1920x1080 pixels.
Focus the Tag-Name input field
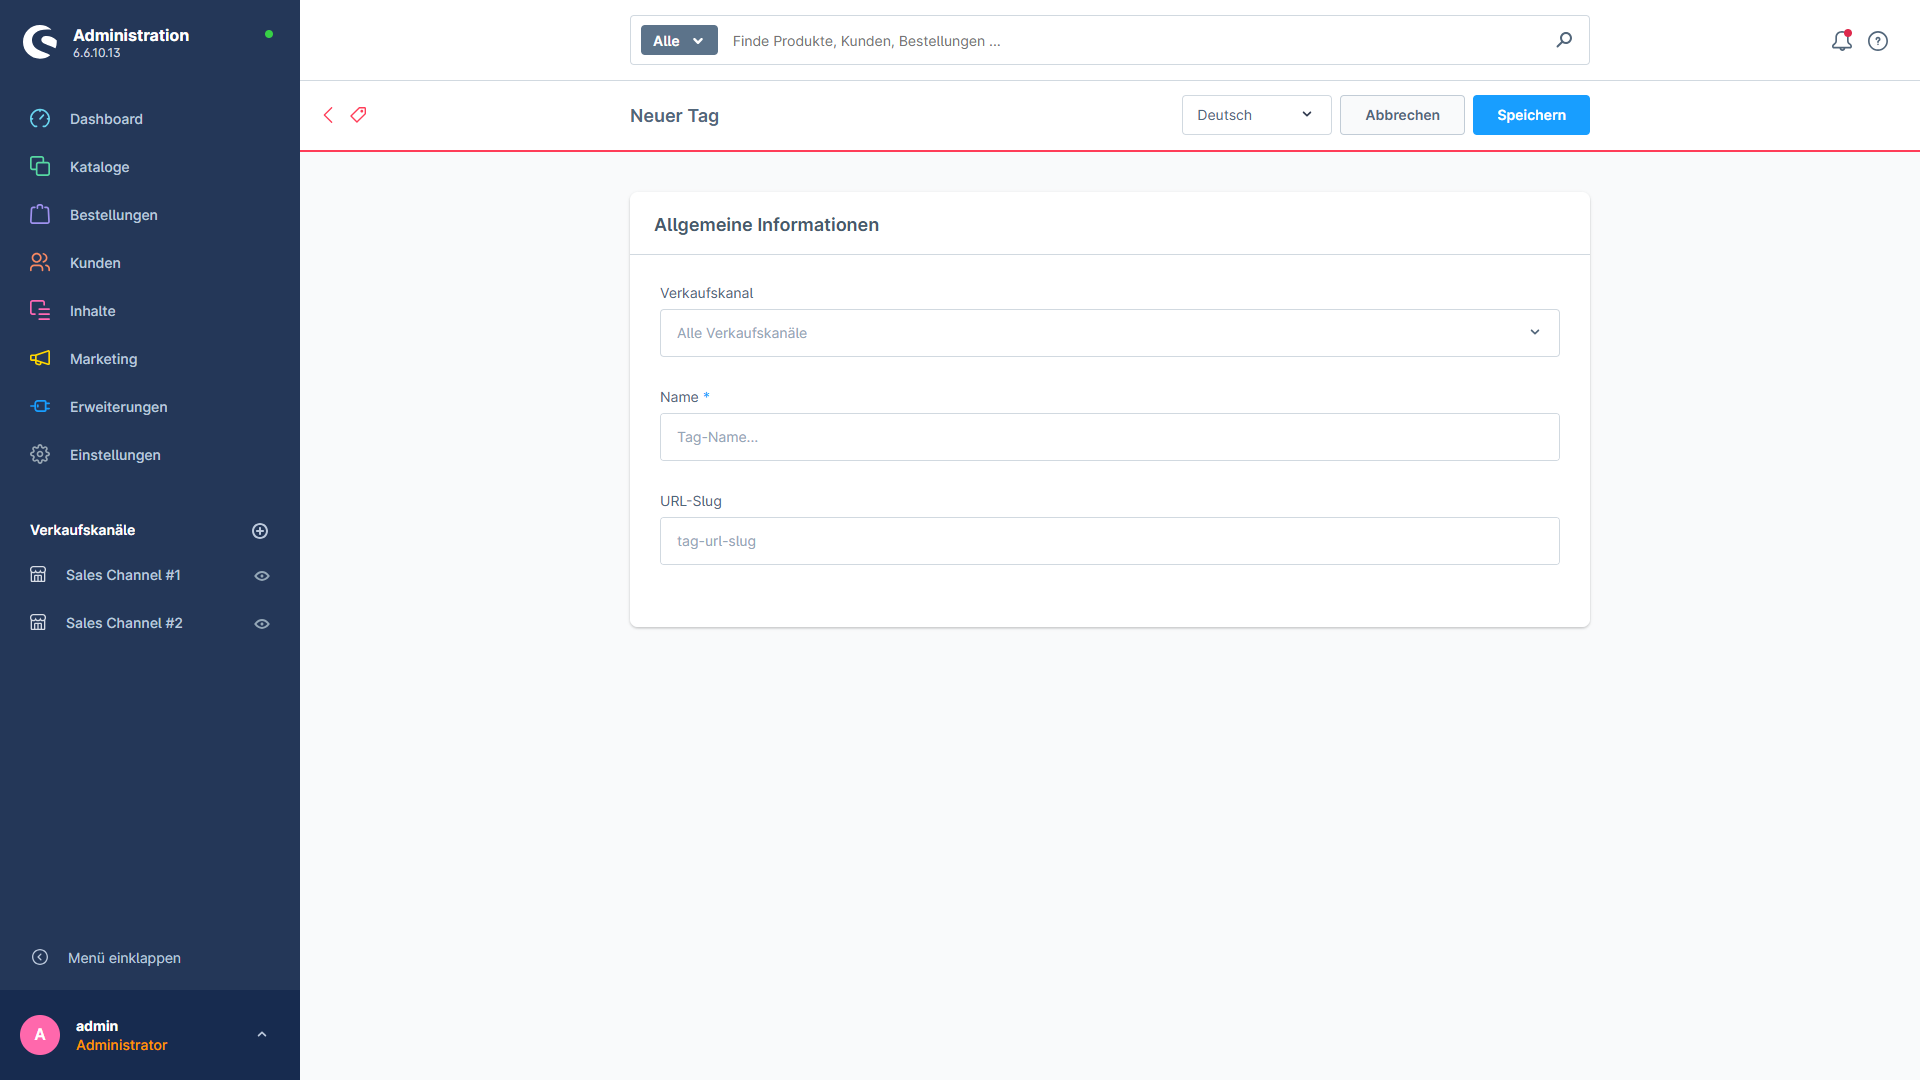point(1109,437)
